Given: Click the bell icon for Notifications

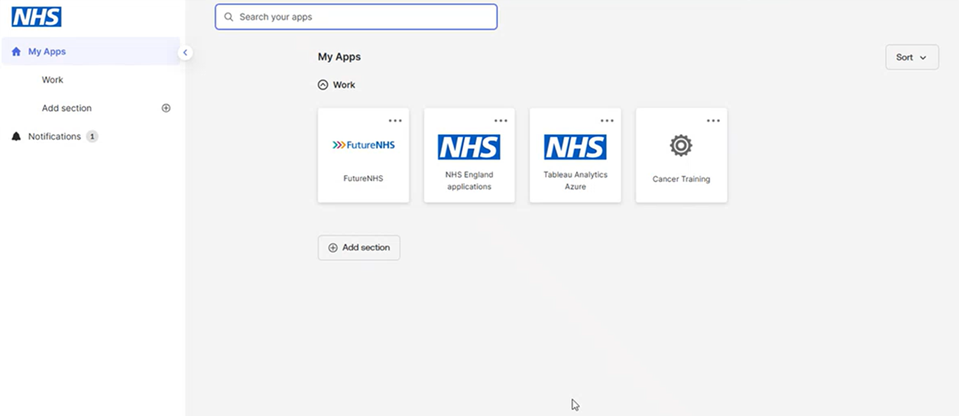Looking at the screenshot, I should 17,136.
